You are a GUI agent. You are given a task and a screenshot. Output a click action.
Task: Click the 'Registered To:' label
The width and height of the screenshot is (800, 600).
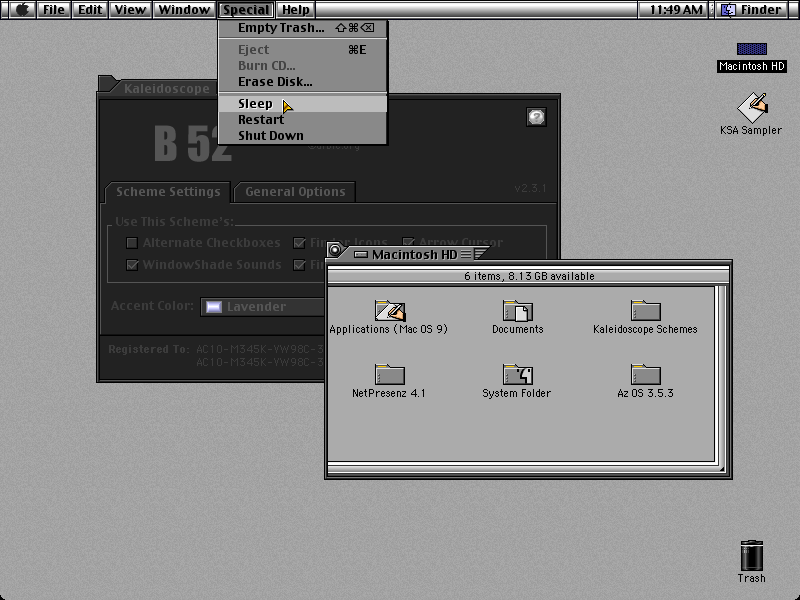tap(148, 349)
